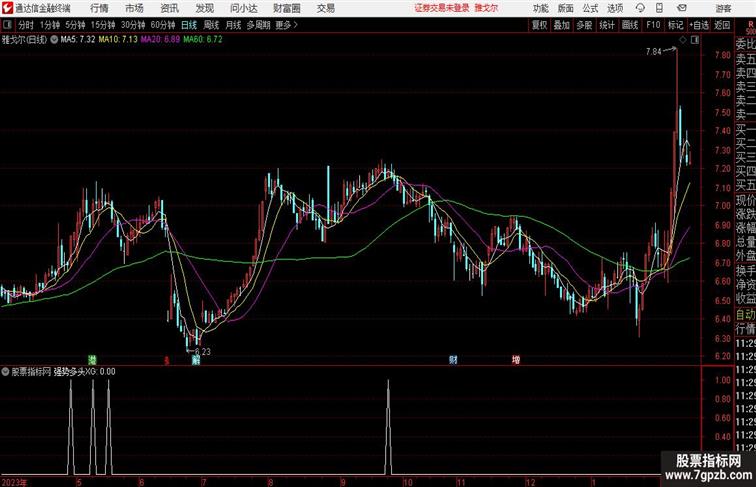Select the 日线 daily chart tab

[x=189, y=25]
